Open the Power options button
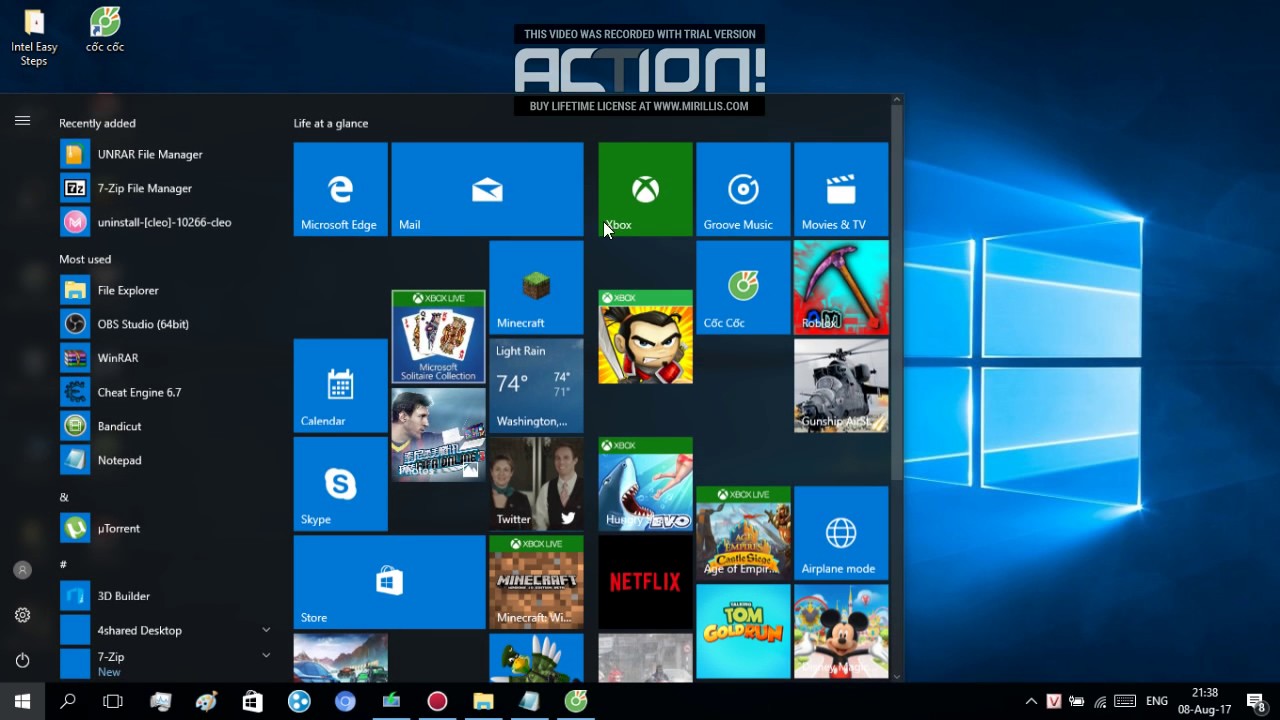This screenshot has height=720, width=1280. tap(22, 660)
